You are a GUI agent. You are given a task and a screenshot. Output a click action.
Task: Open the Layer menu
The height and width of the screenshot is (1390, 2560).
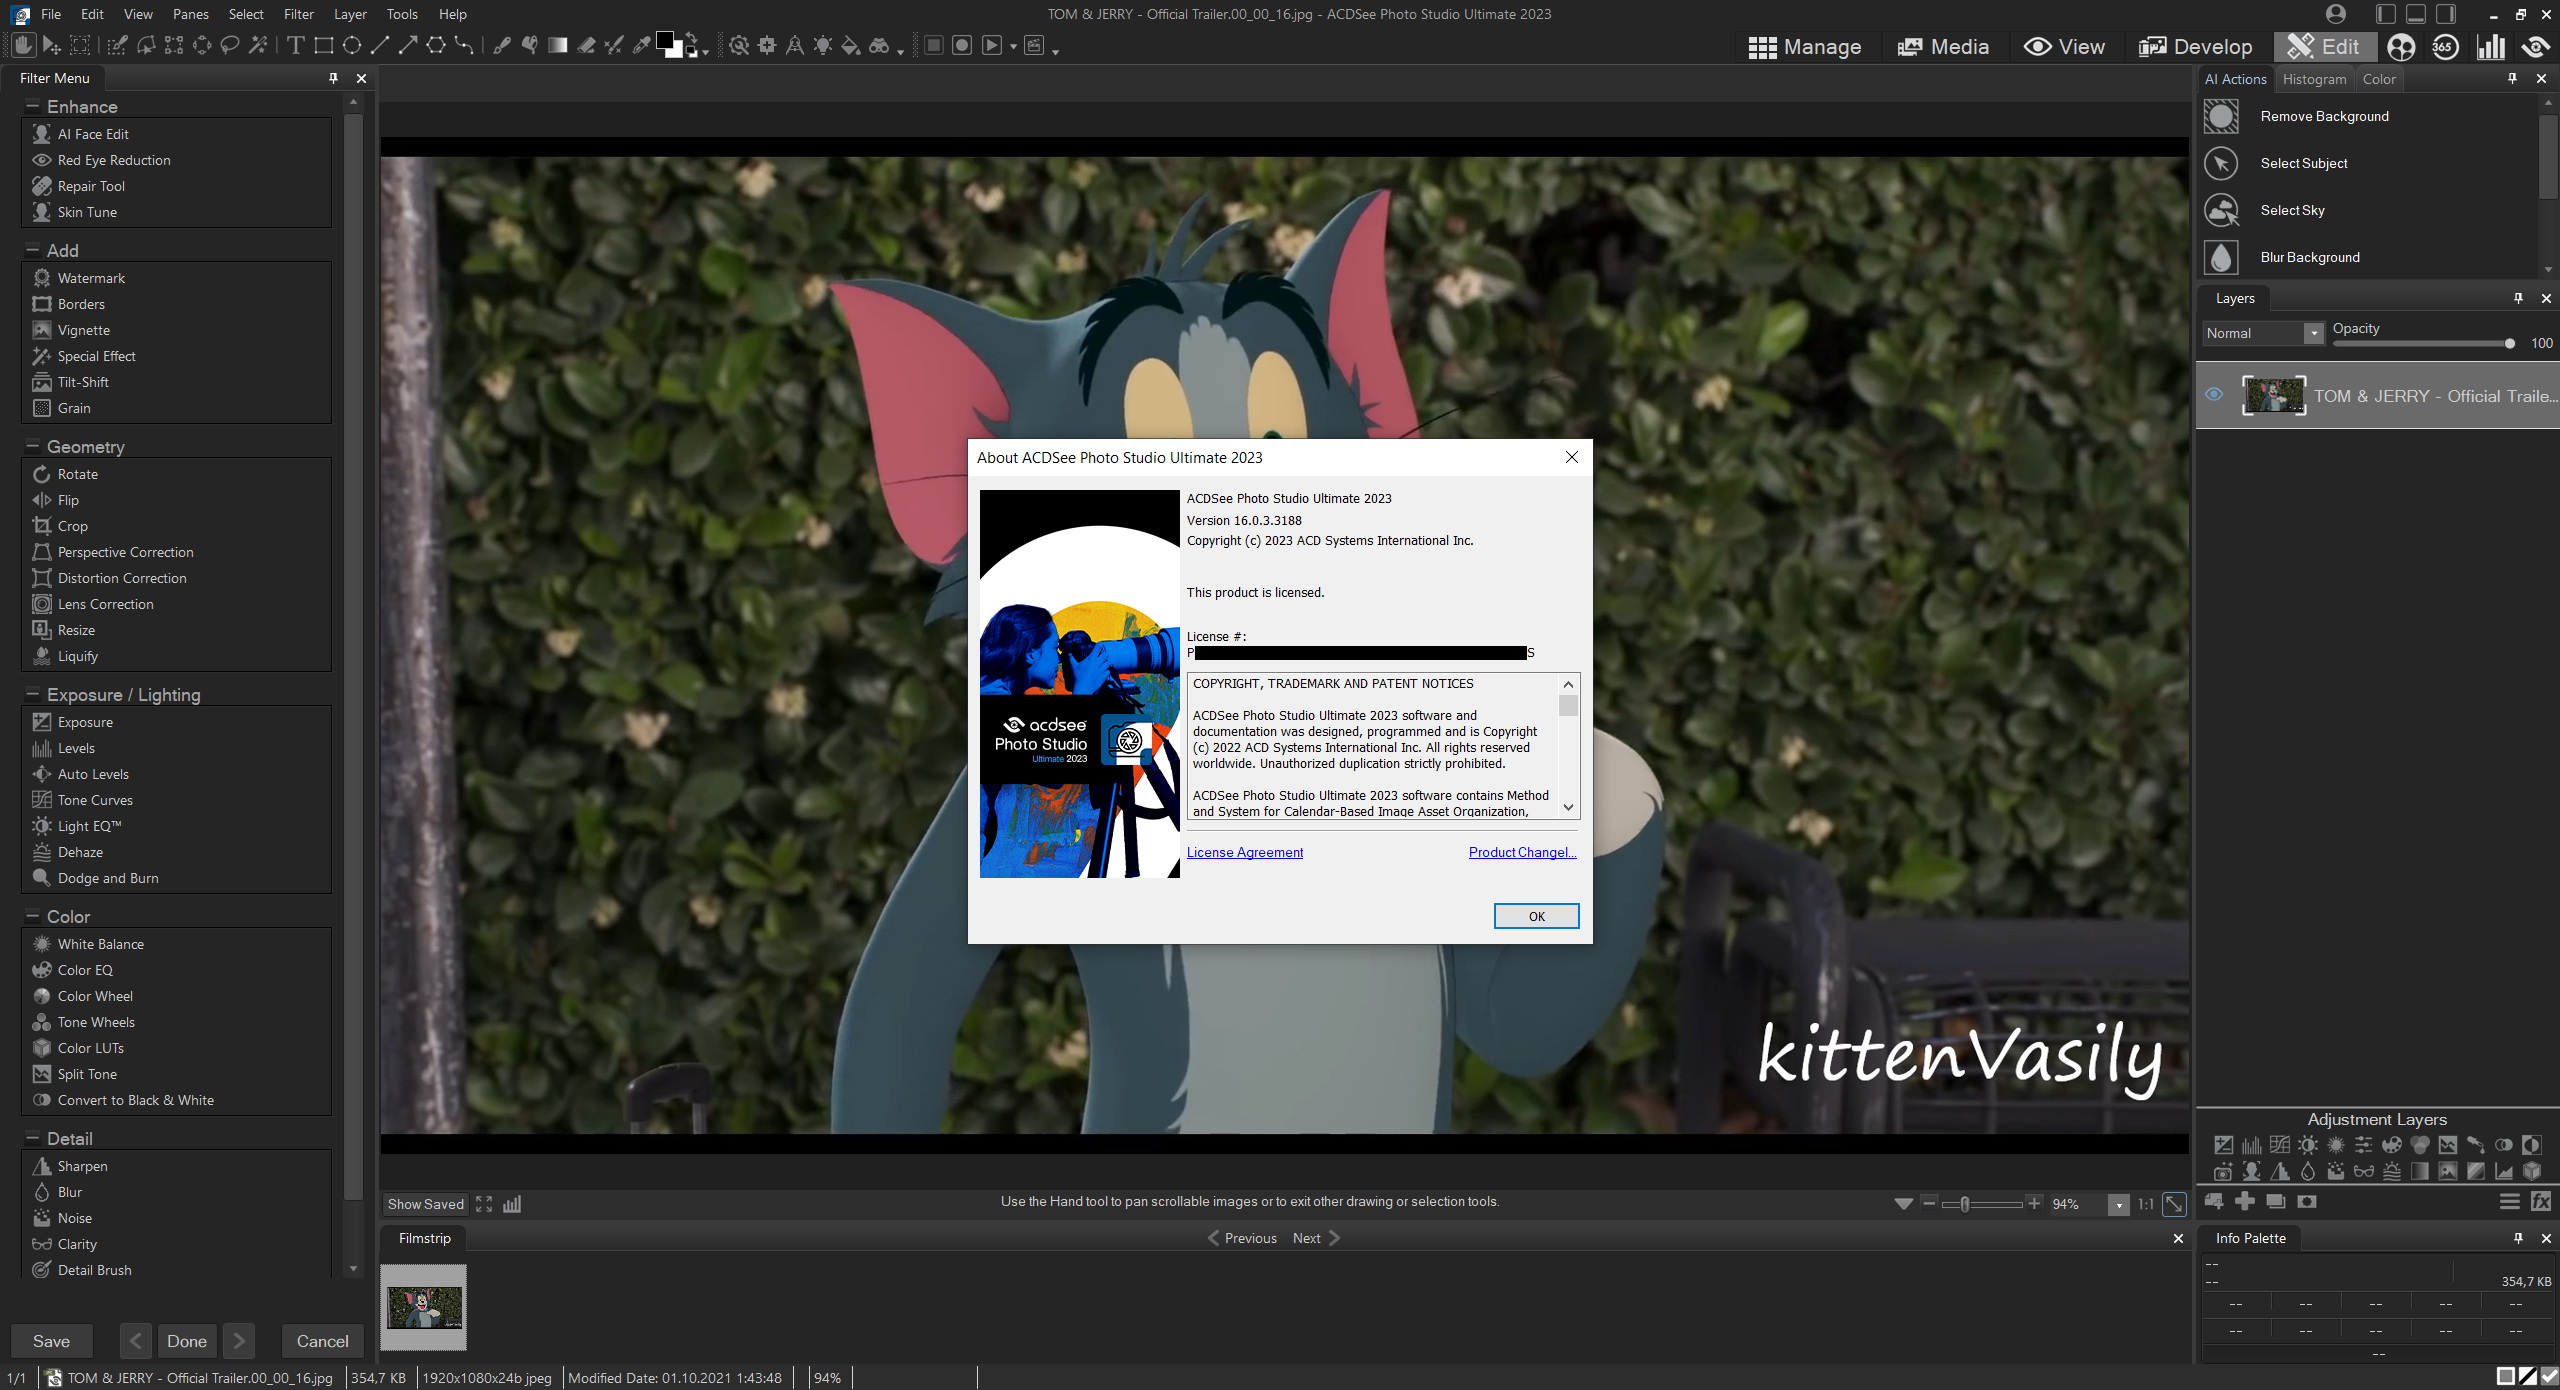click(350, 14)
